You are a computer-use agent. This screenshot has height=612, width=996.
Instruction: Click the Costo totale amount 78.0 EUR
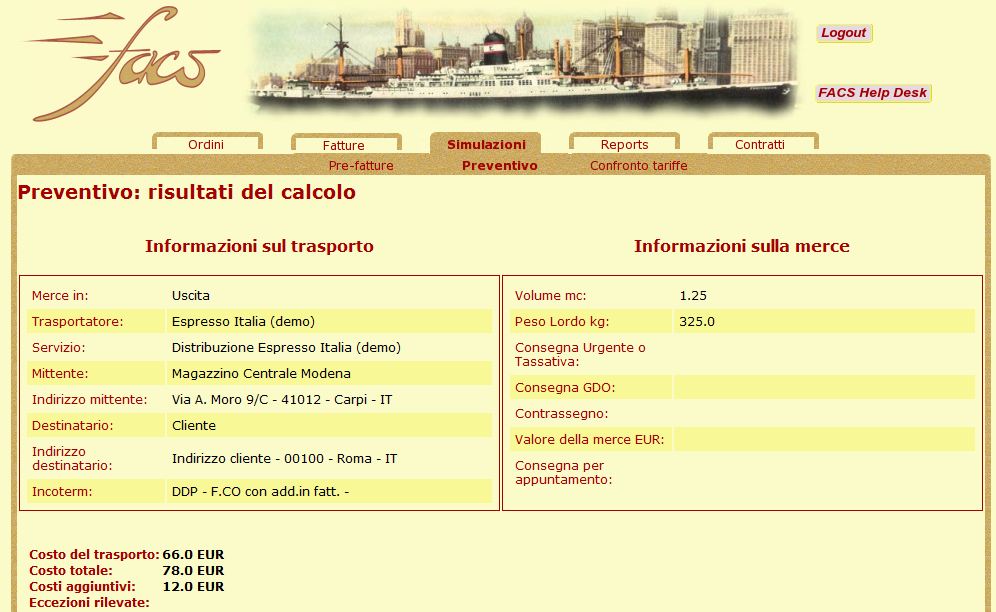click(x=193, y=571)
